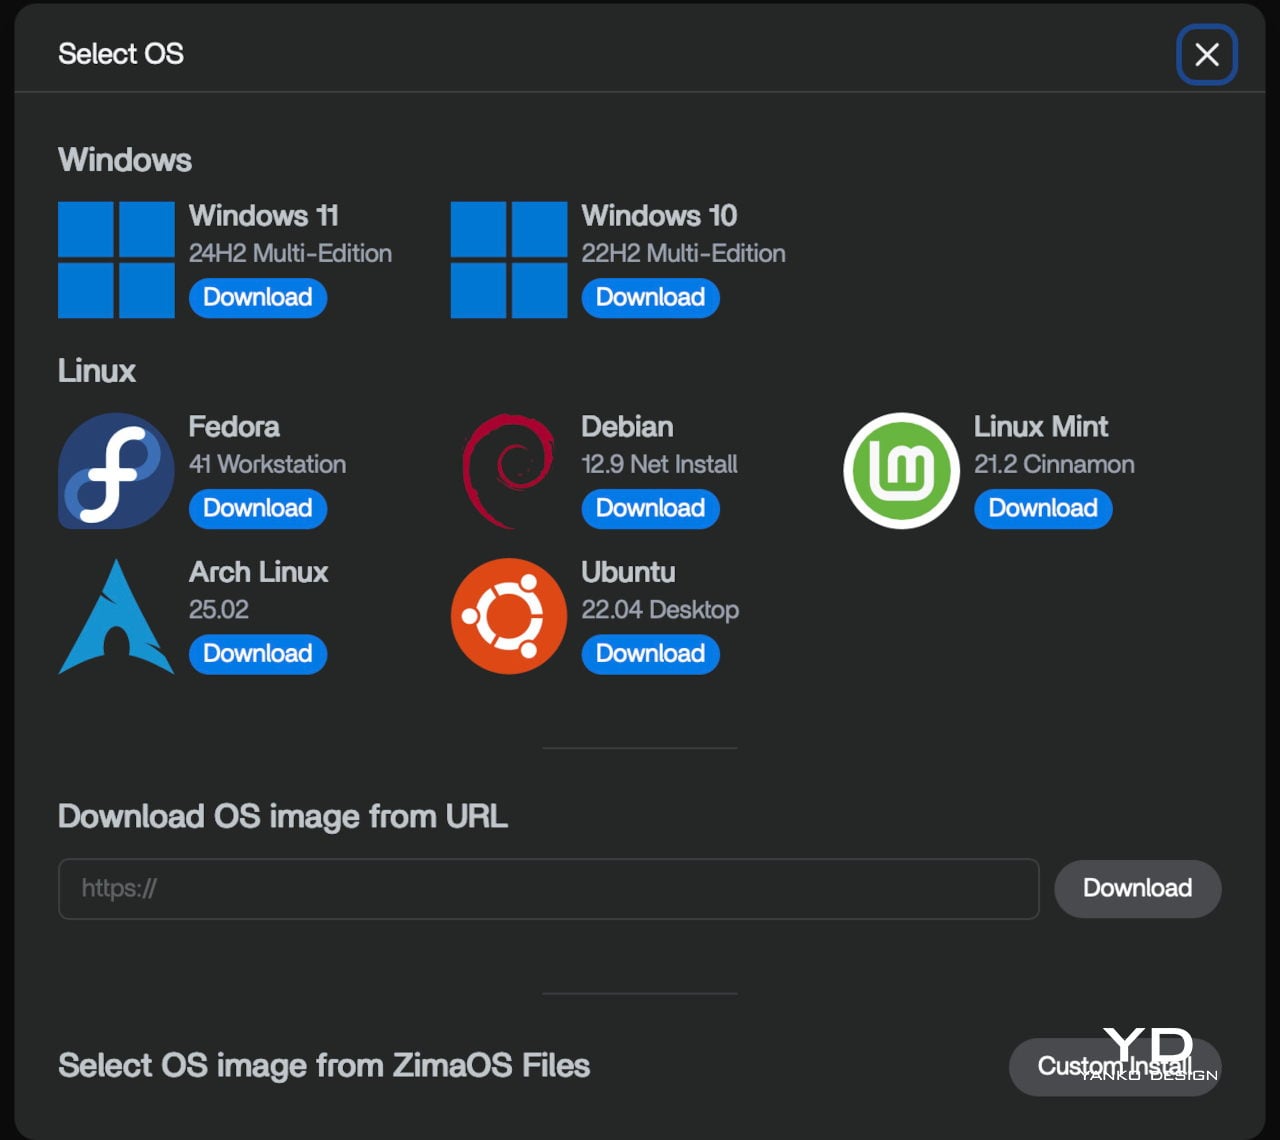Screen dimensions: 1280x1140
Task: Close the Select OS dialog
Action: [1206, 55]
